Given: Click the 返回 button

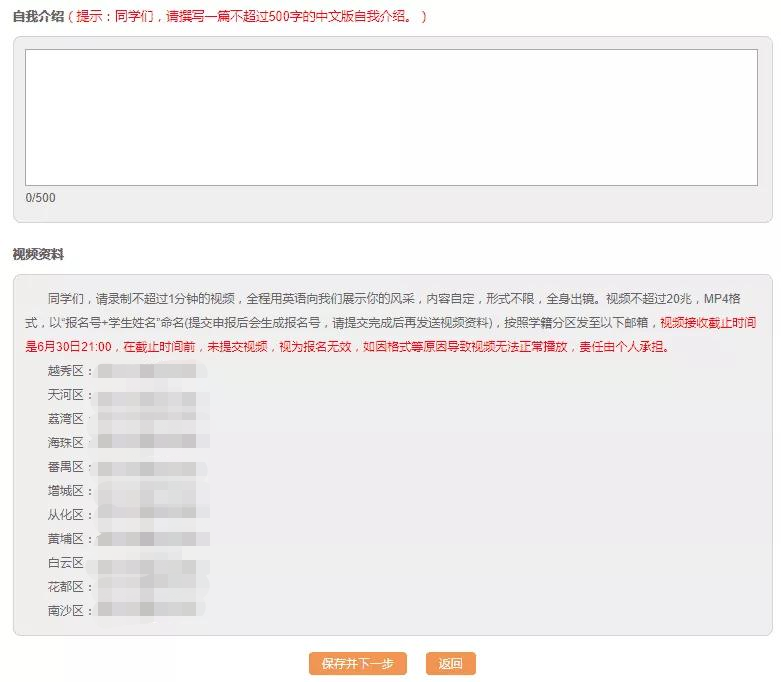Looking at the screenshot, I should (451, 664).
